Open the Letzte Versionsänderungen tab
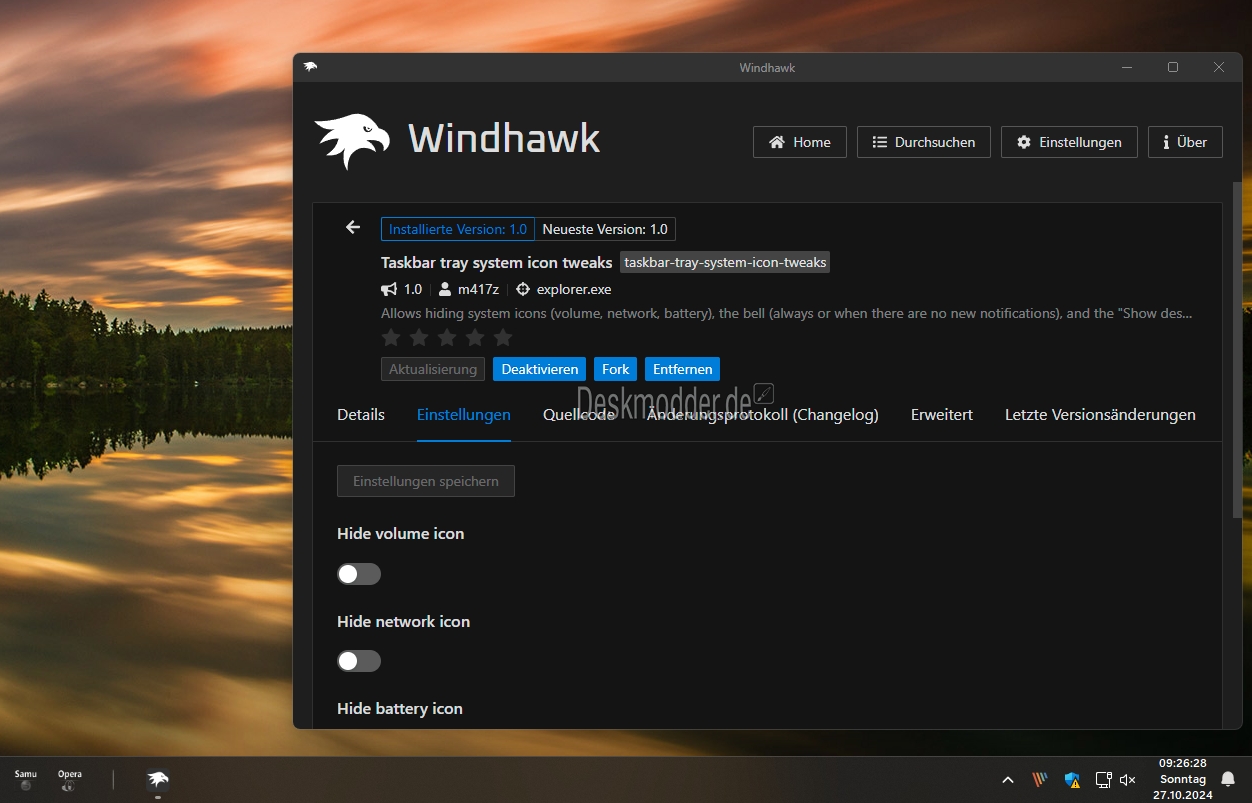This screenshot has height=803, width=1252. pyautogui.click(x=1100, y=415)
